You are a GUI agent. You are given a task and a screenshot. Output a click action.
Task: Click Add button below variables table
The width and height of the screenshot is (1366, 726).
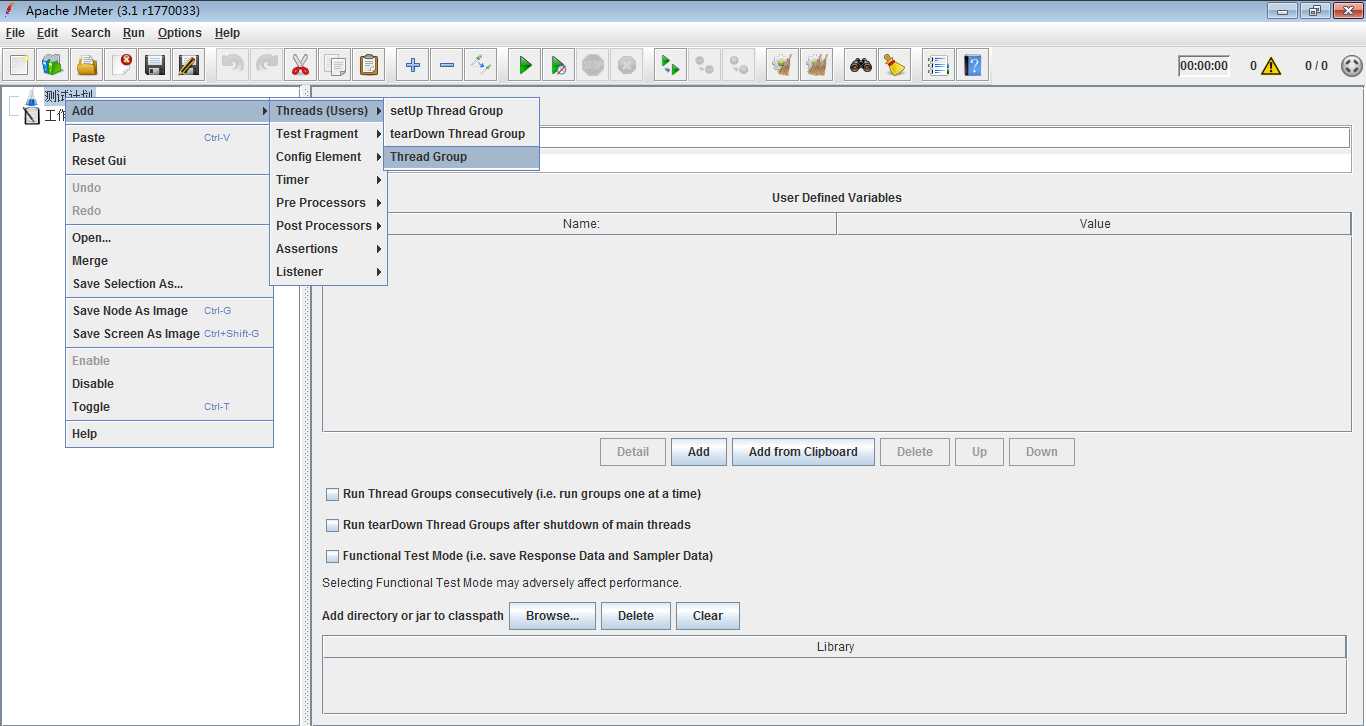tap(699, 452)
